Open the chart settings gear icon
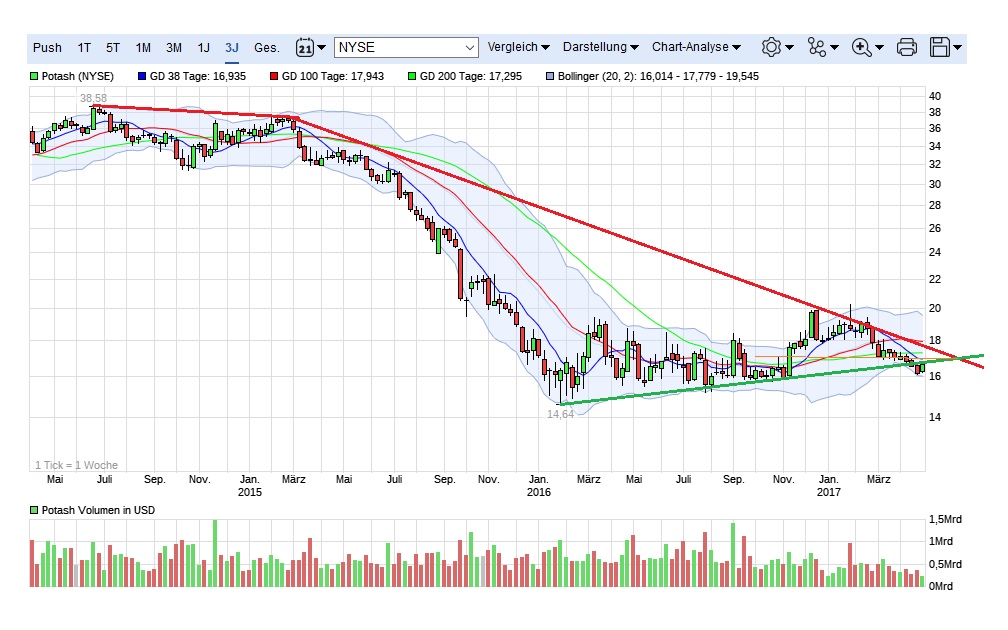The width and height of the screenshot is (1008, 630). point(770,46)
